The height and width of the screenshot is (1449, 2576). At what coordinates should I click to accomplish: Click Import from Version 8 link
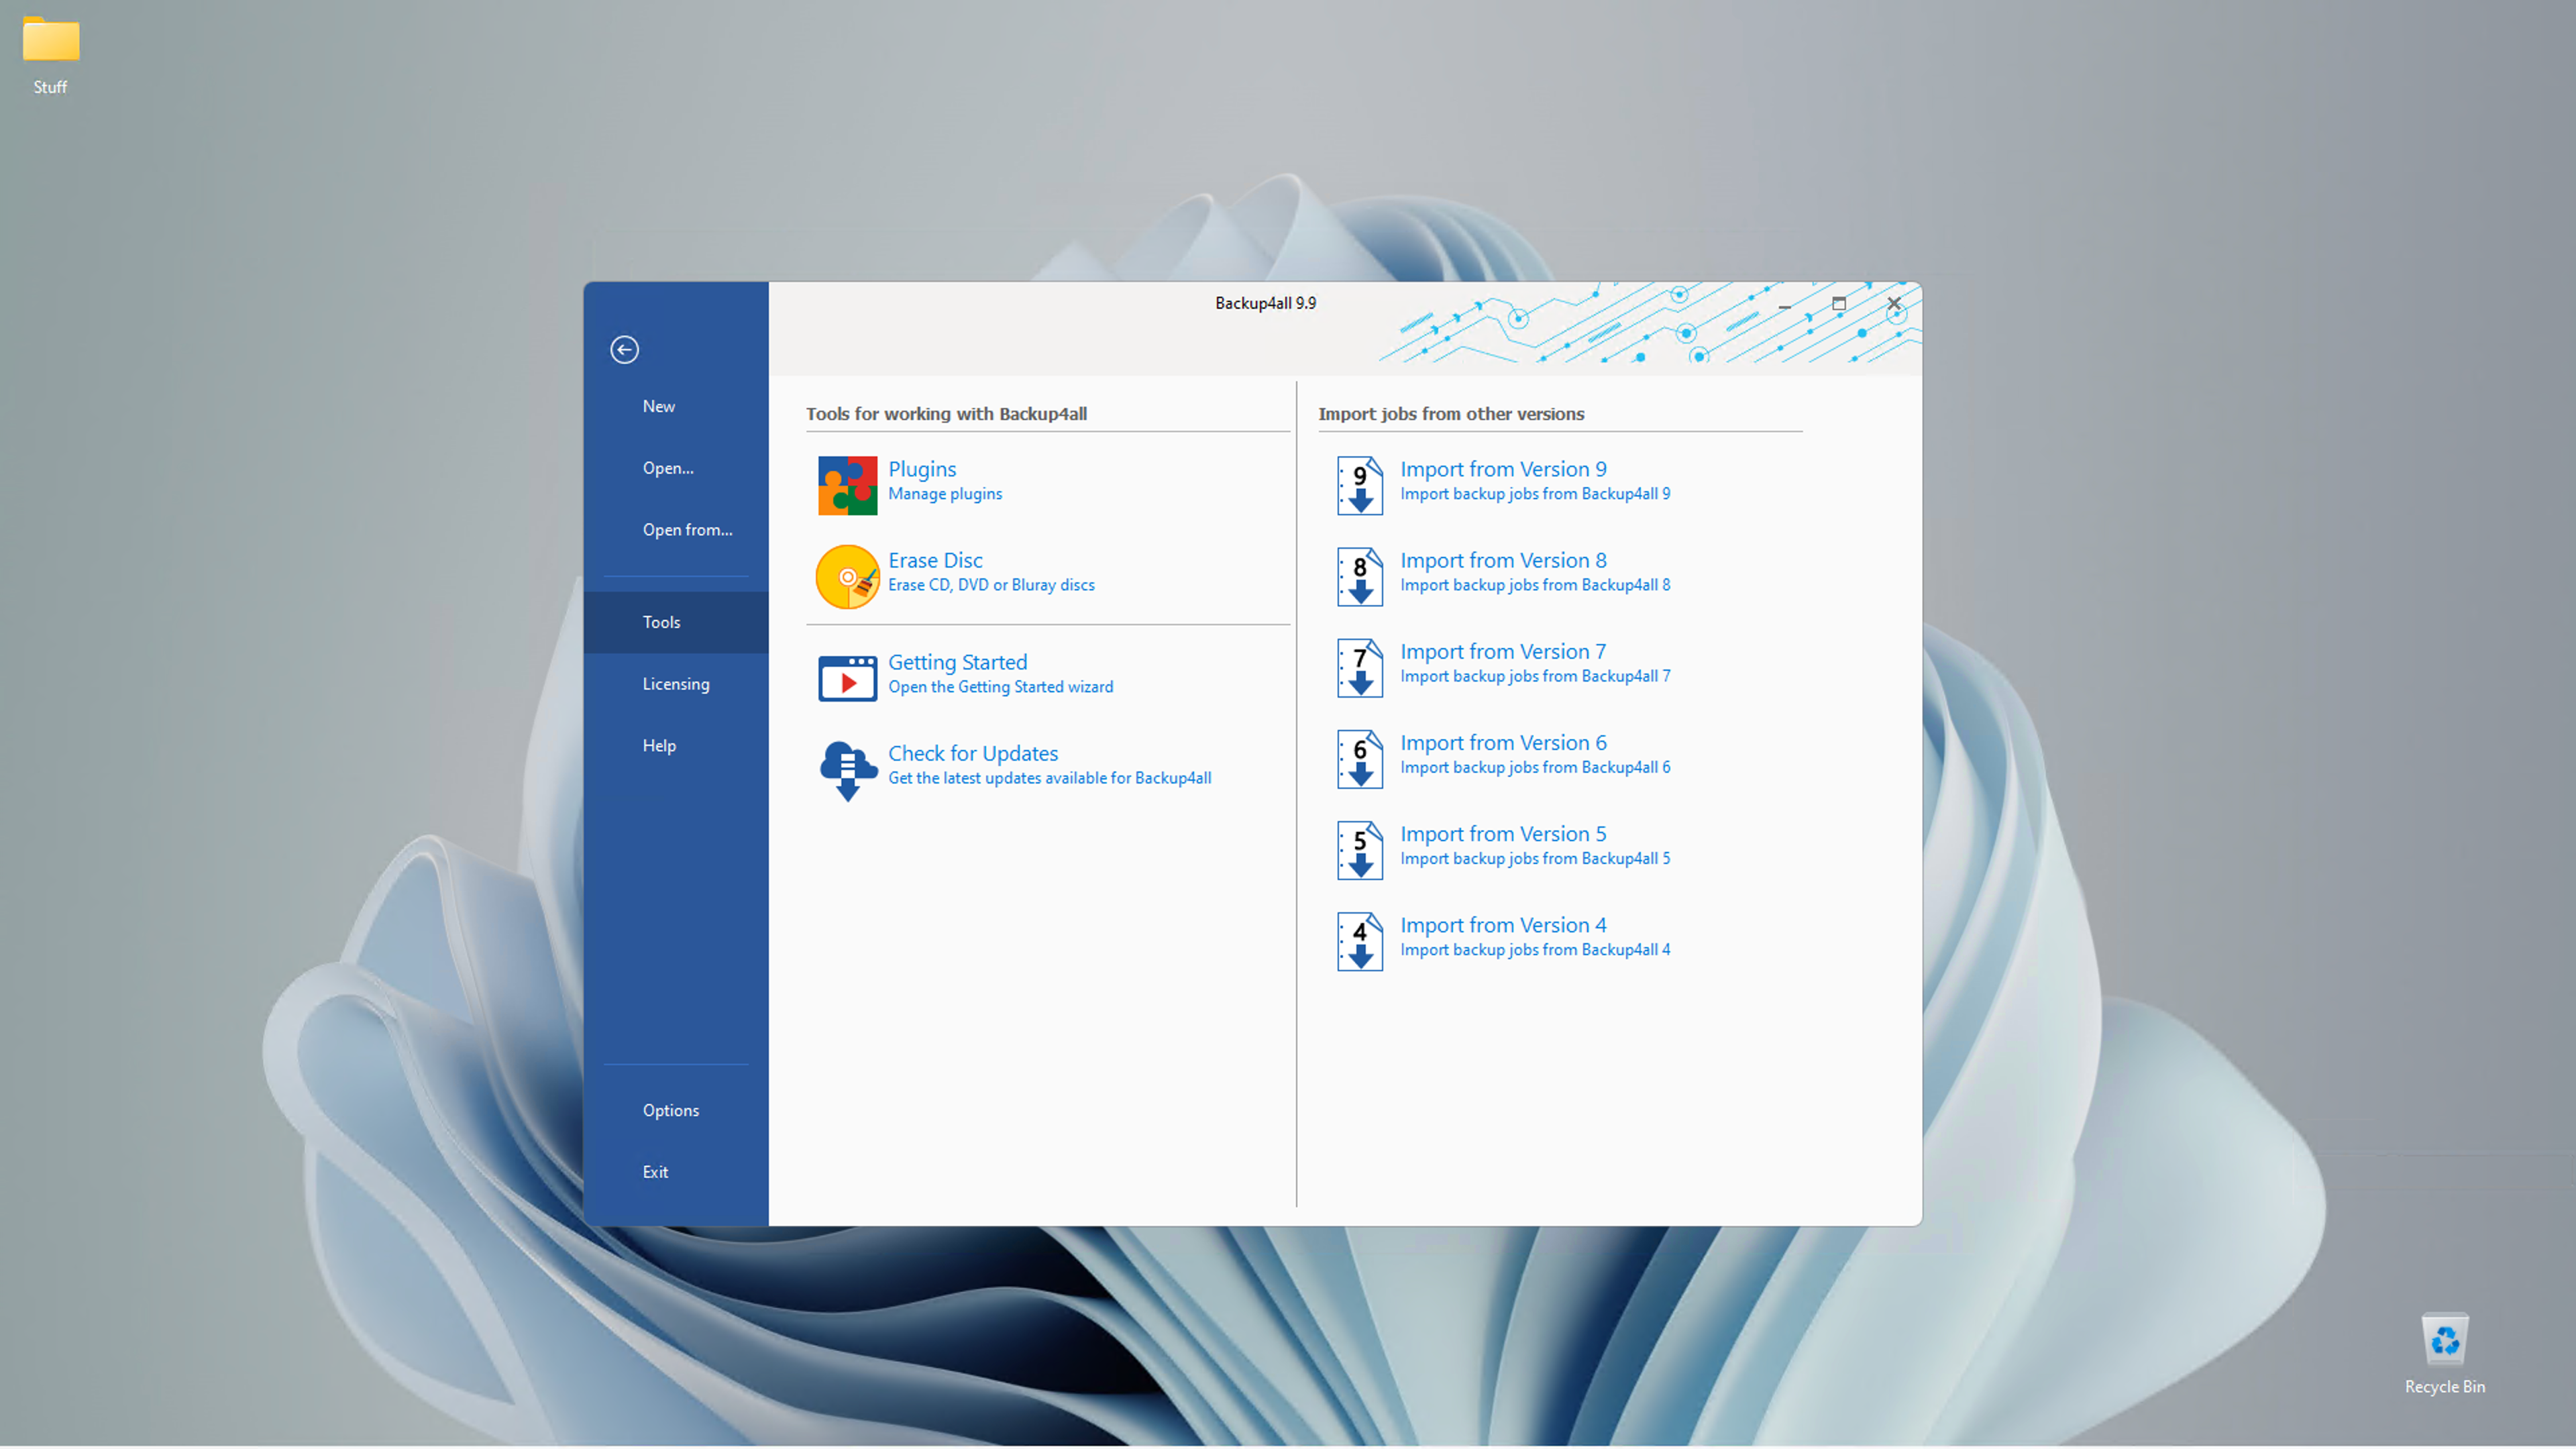pyautogui.click(x=1503, y=560)
